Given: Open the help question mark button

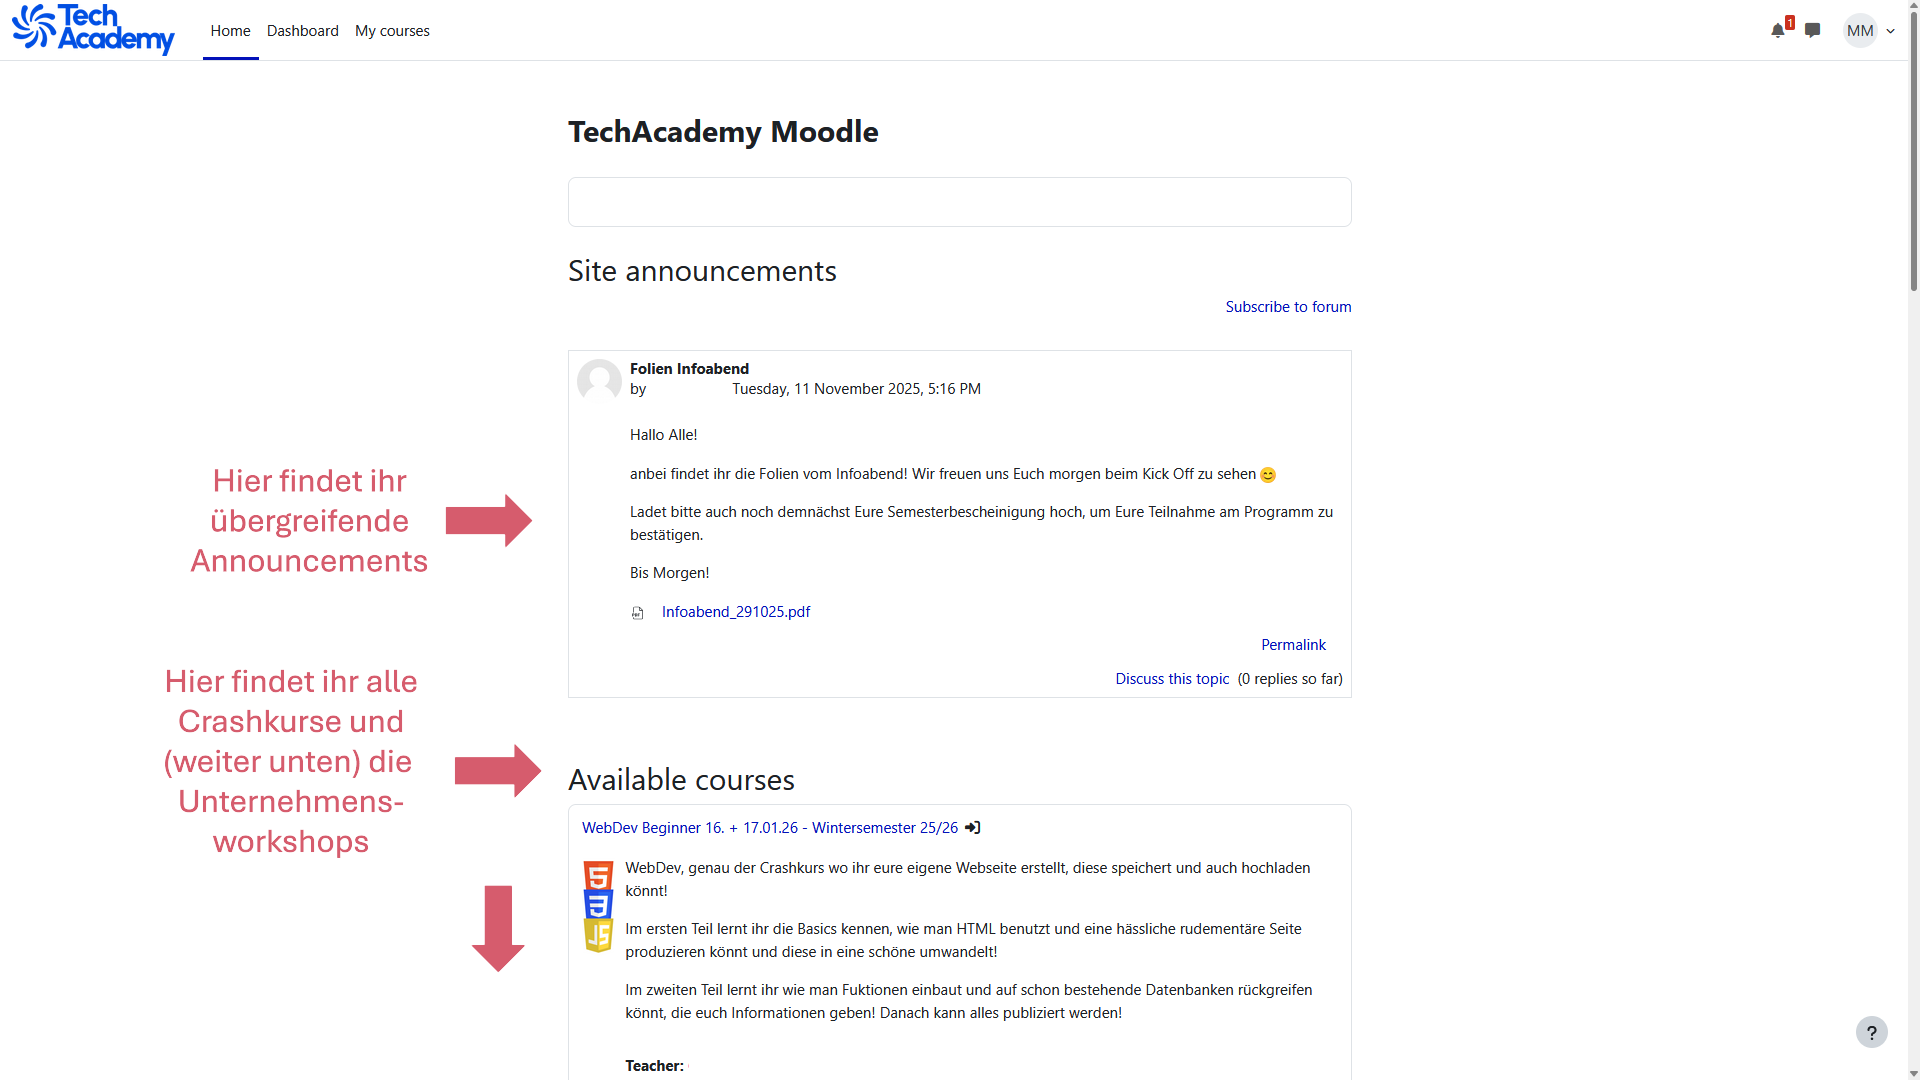Looking at the screenshot, I should (1871, 1032).
